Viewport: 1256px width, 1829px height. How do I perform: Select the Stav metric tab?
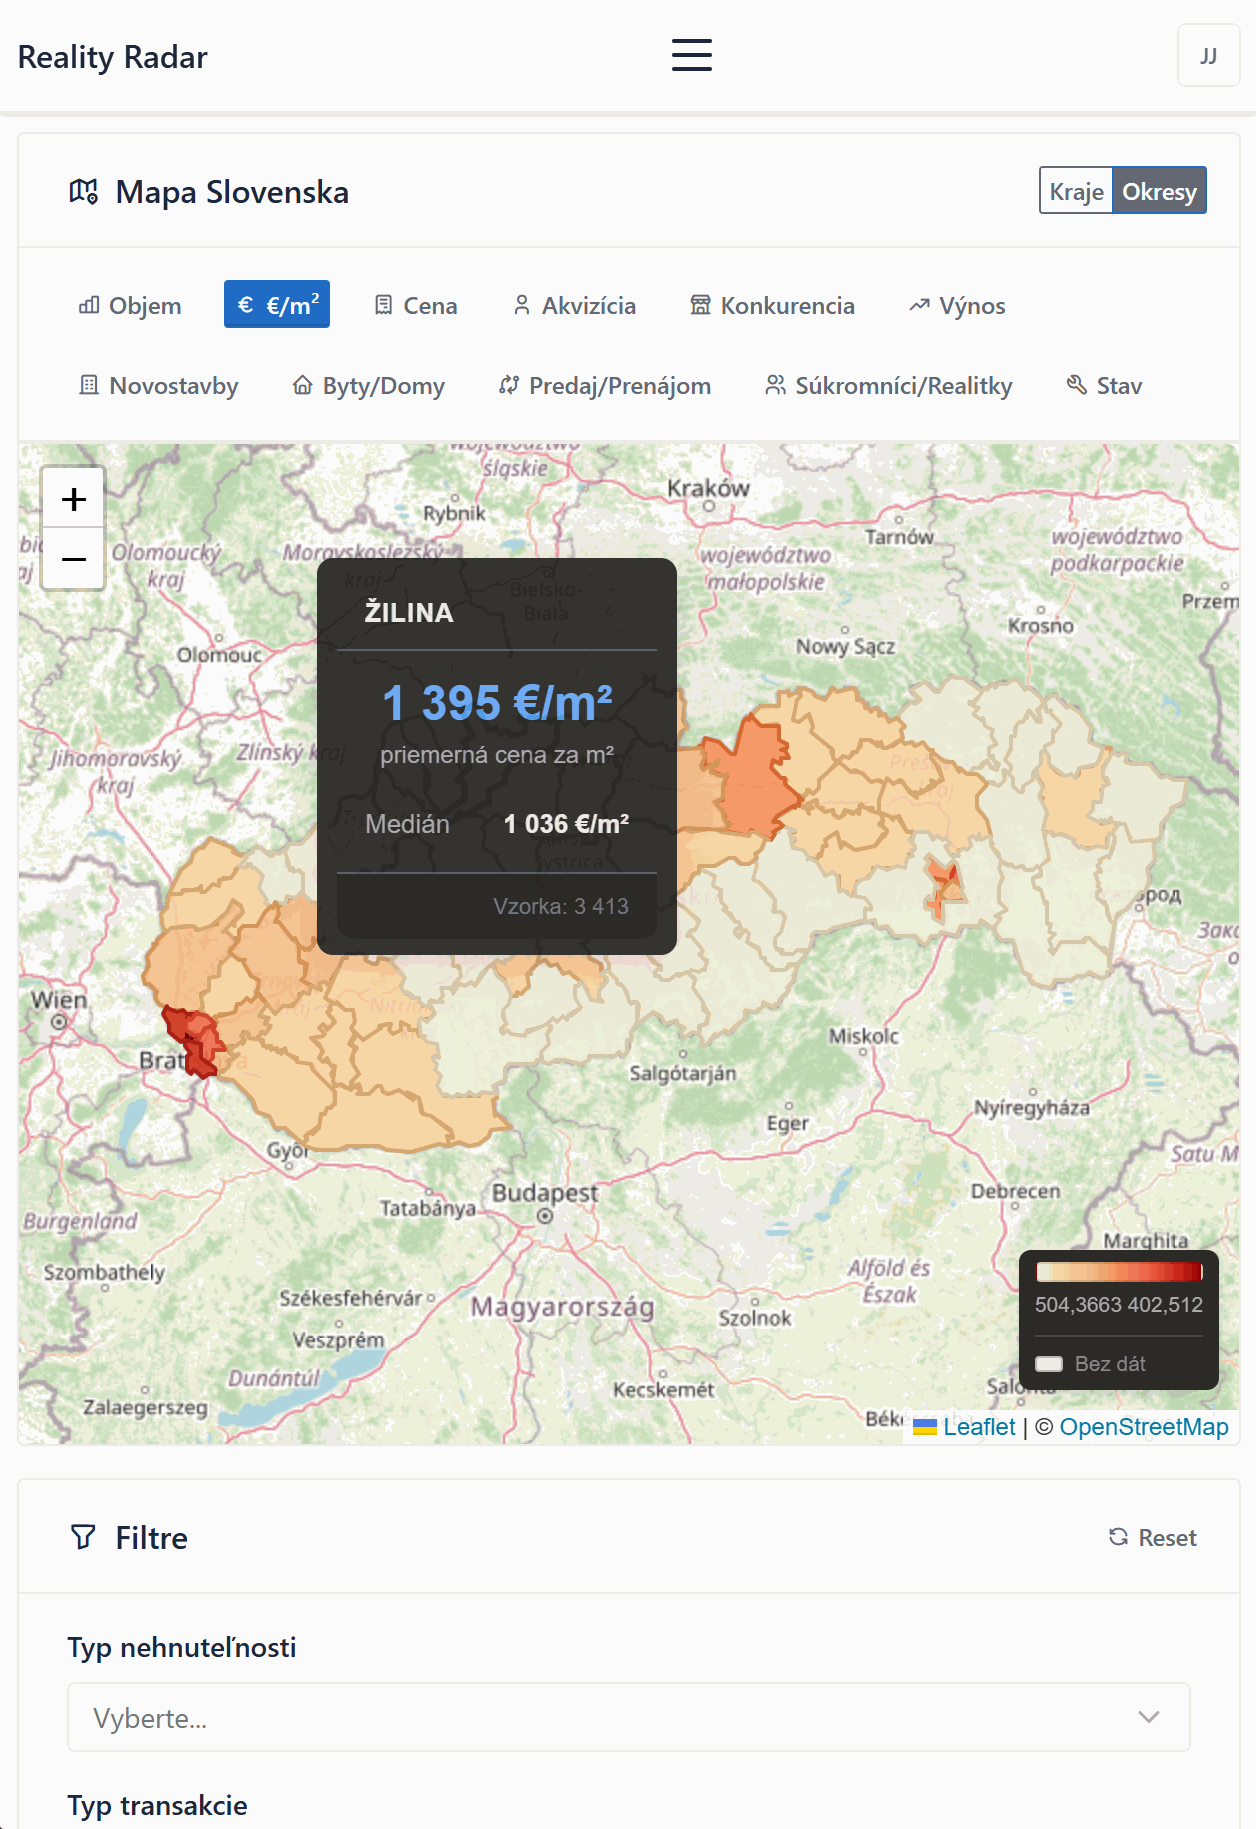tap(1104, 385)
